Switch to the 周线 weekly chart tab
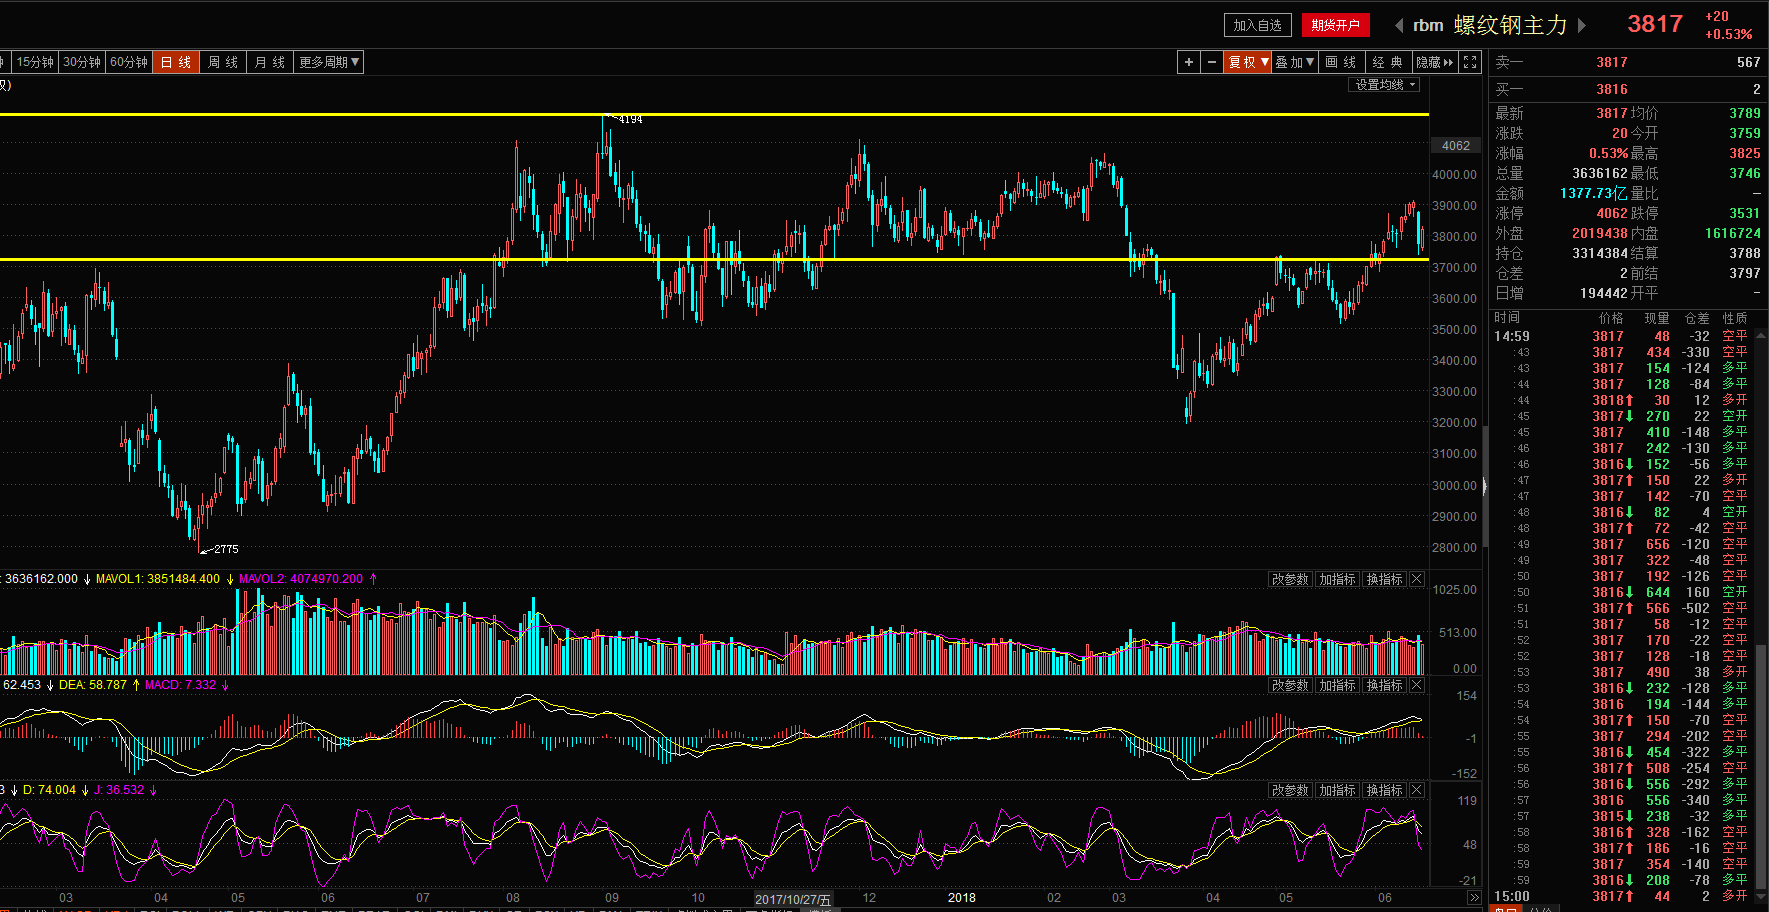Screen dimensions: 1769x912 pyautogui.click(x=223, y=62)
